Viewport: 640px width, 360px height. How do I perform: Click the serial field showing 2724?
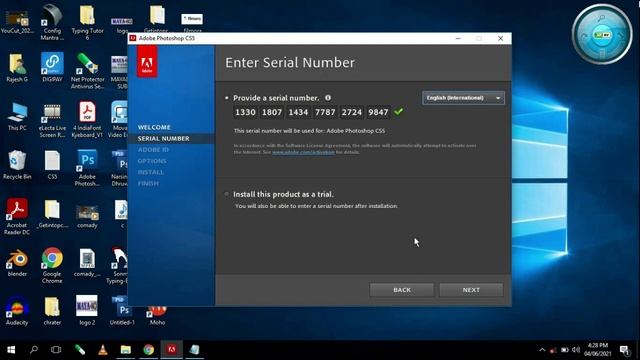pos(351,112)
